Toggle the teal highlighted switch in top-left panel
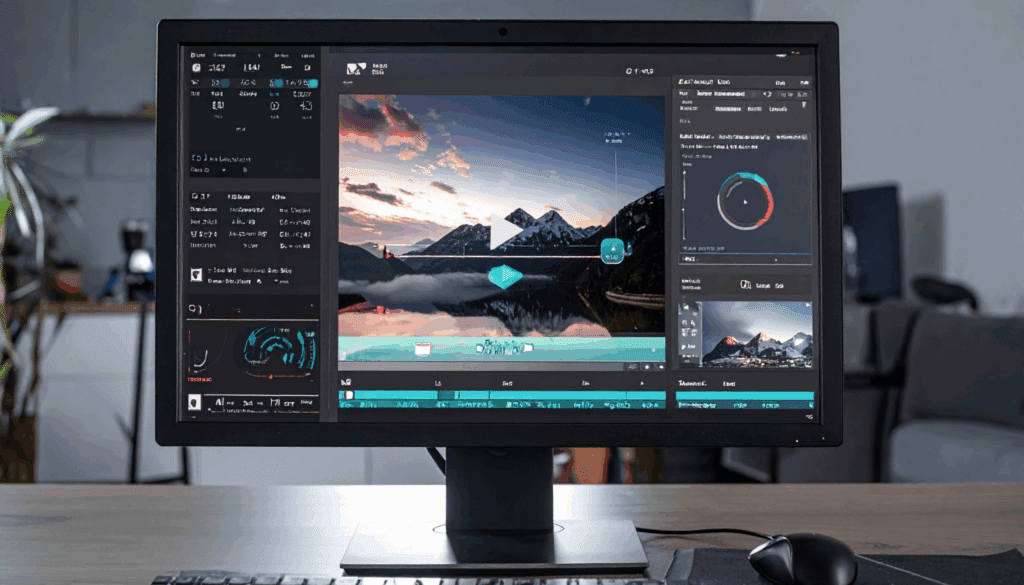1024x585 pixels. 219,83
